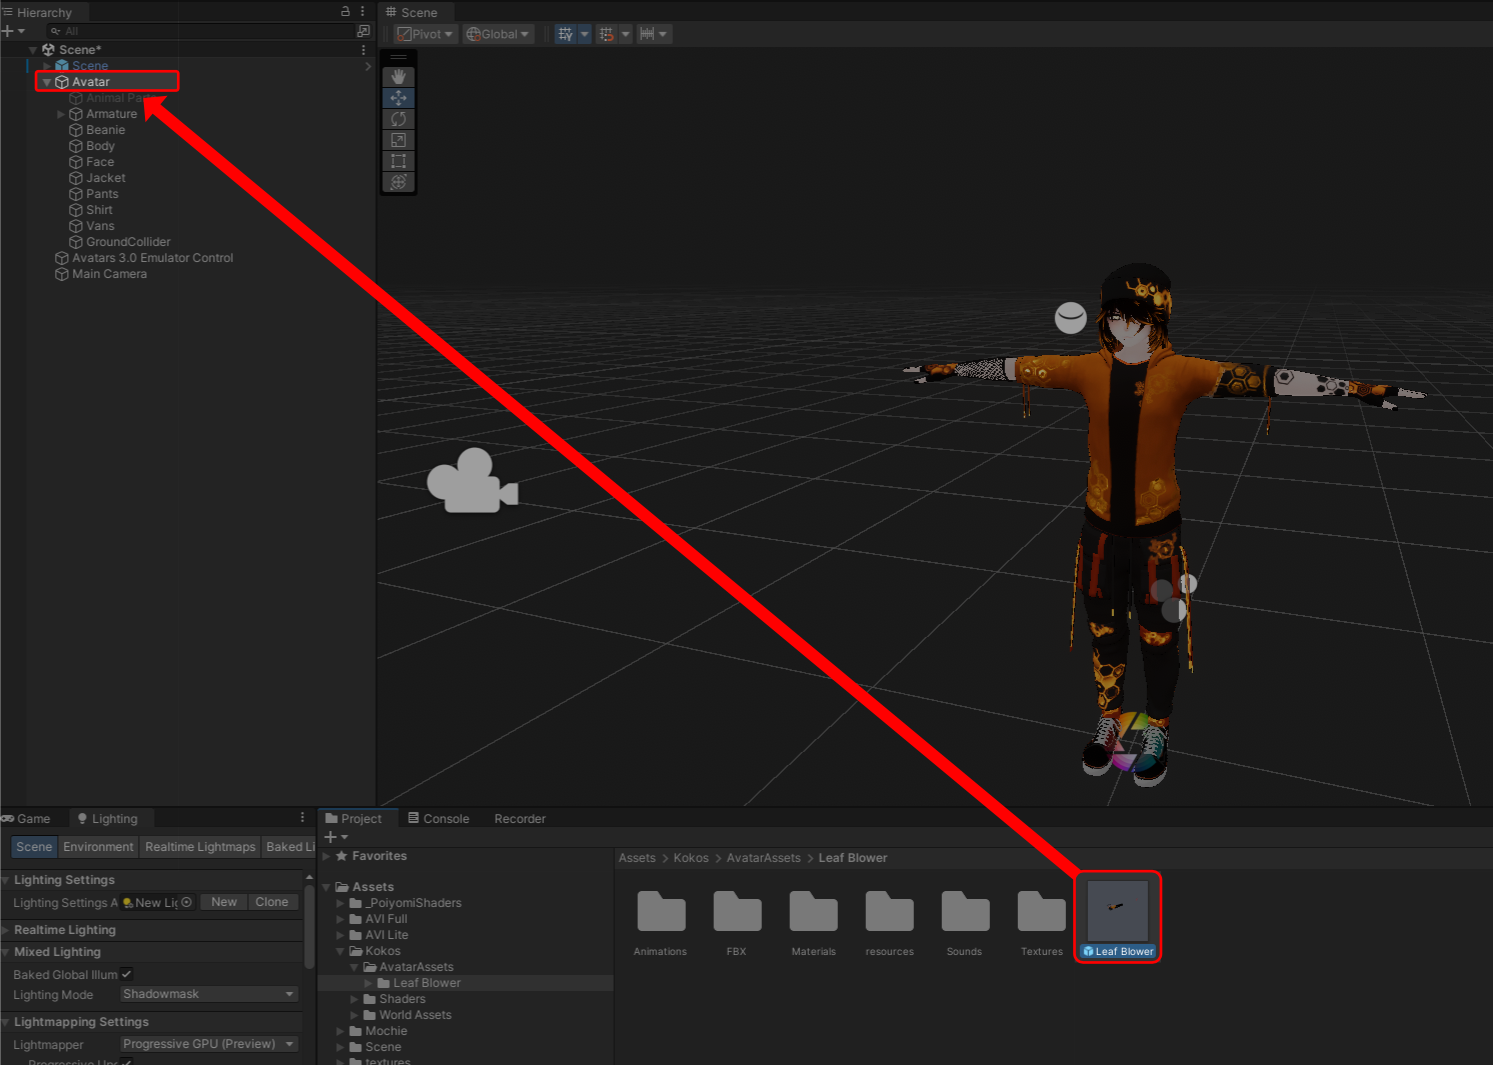
Task: Select the Rect transform tool
Action: click(398, 161)
